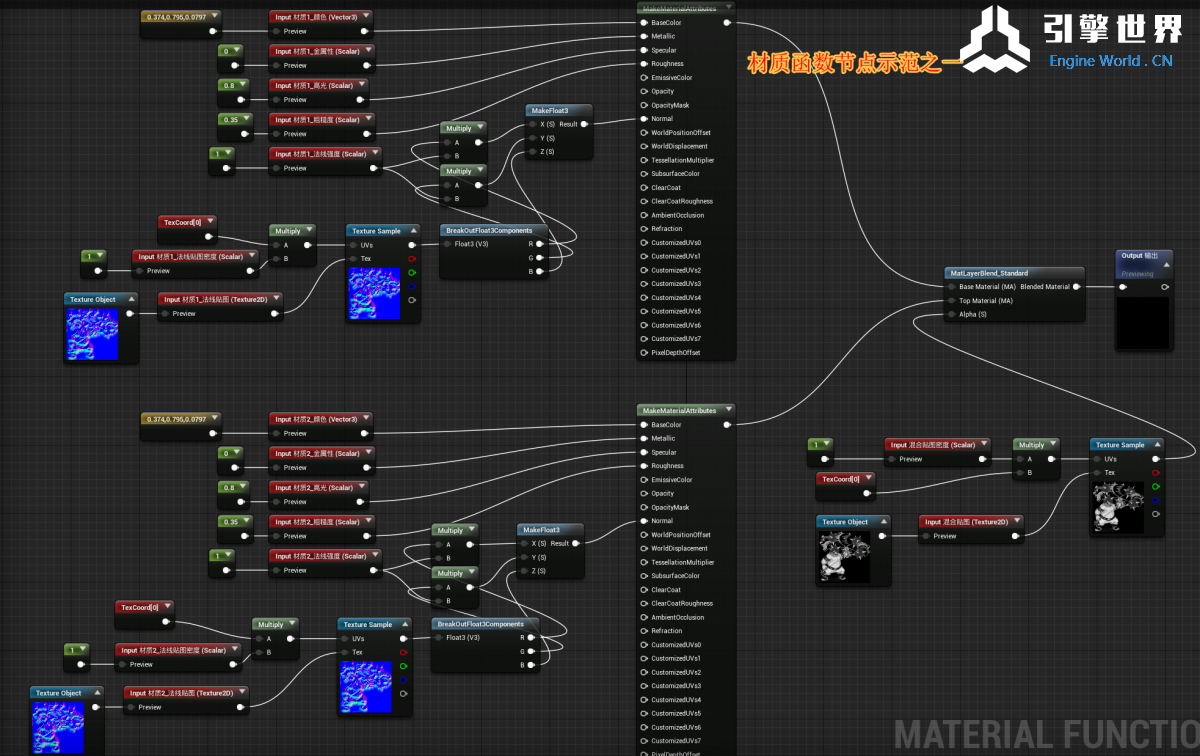This screenshot has width=1200, height=756.
Task: Click the black Output 输出 preview area
Action: [1143, 322]
